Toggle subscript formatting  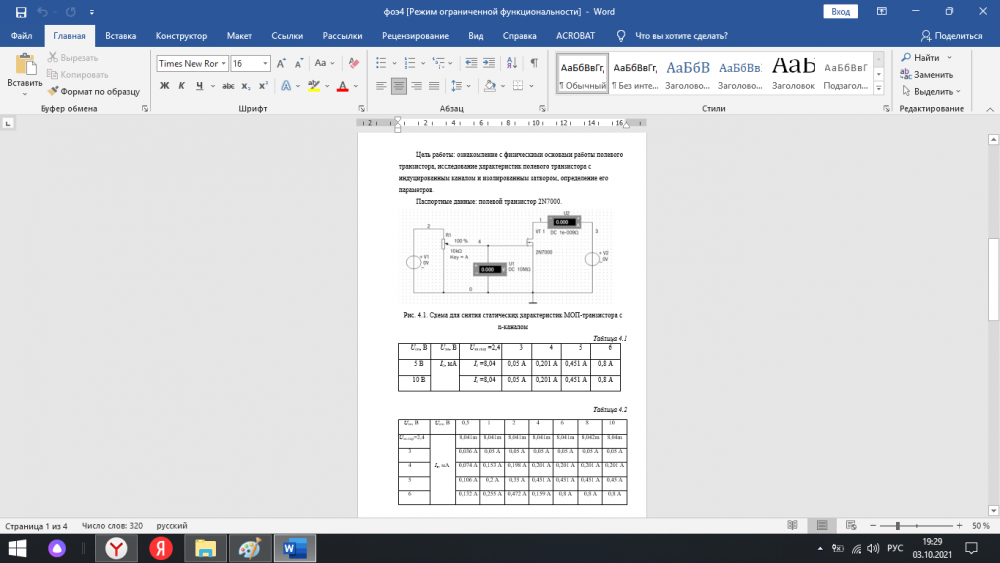point(245,86)
